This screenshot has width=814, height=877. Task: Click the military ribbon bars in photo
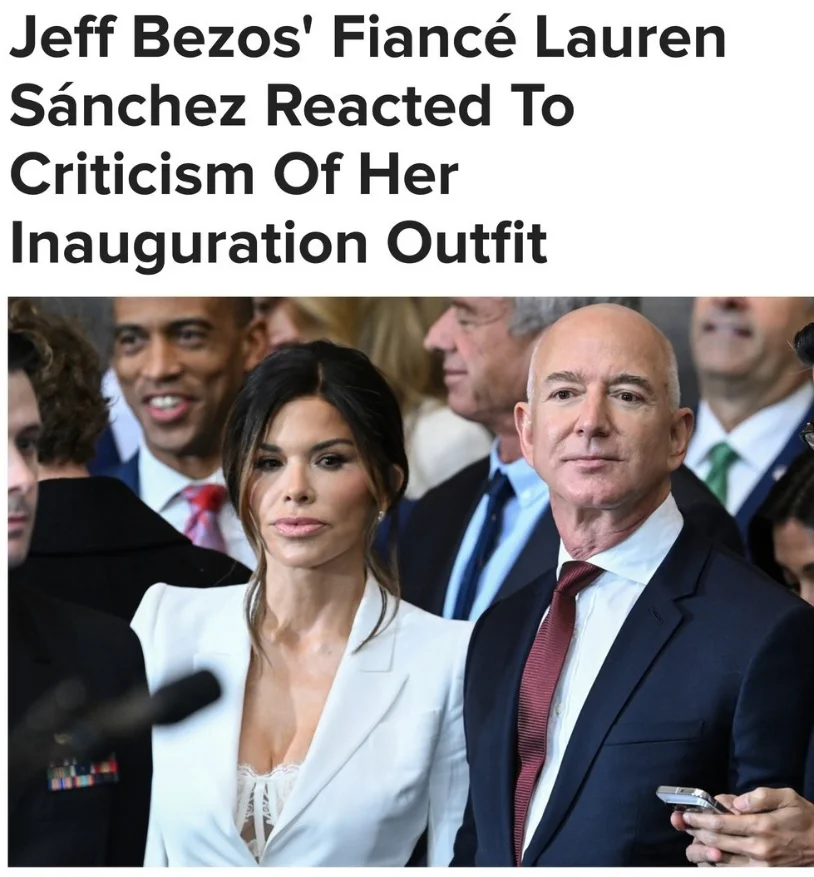pyautogui.click(x=83, y=773)
